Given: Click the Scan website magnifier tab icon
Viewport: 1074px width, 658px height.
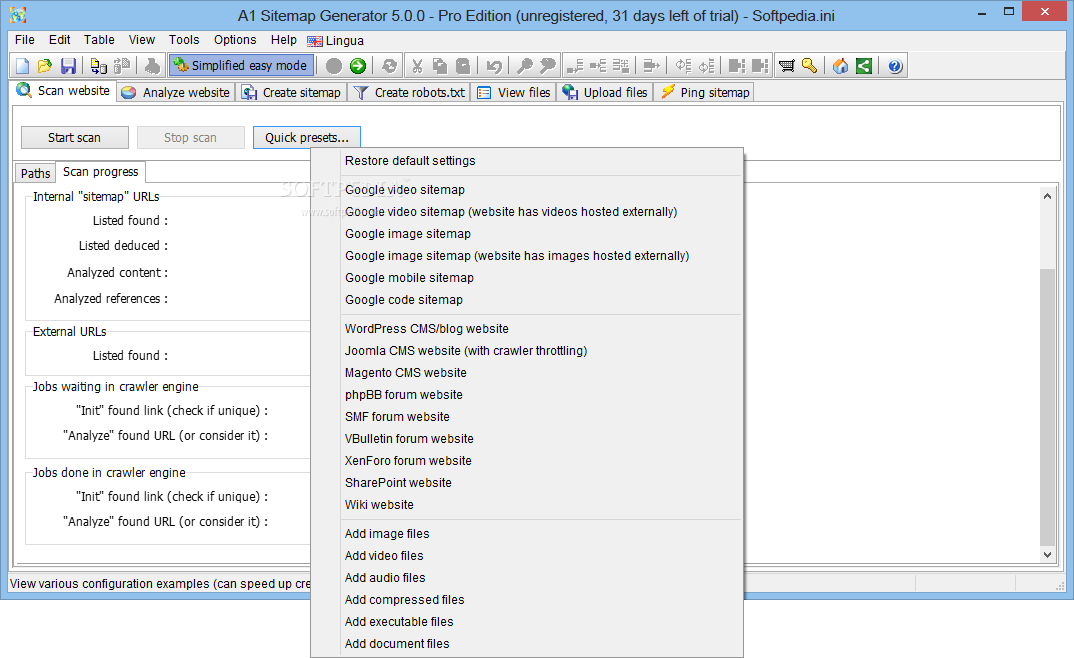Looking at the screenshot, I should (x=24, y=90).
